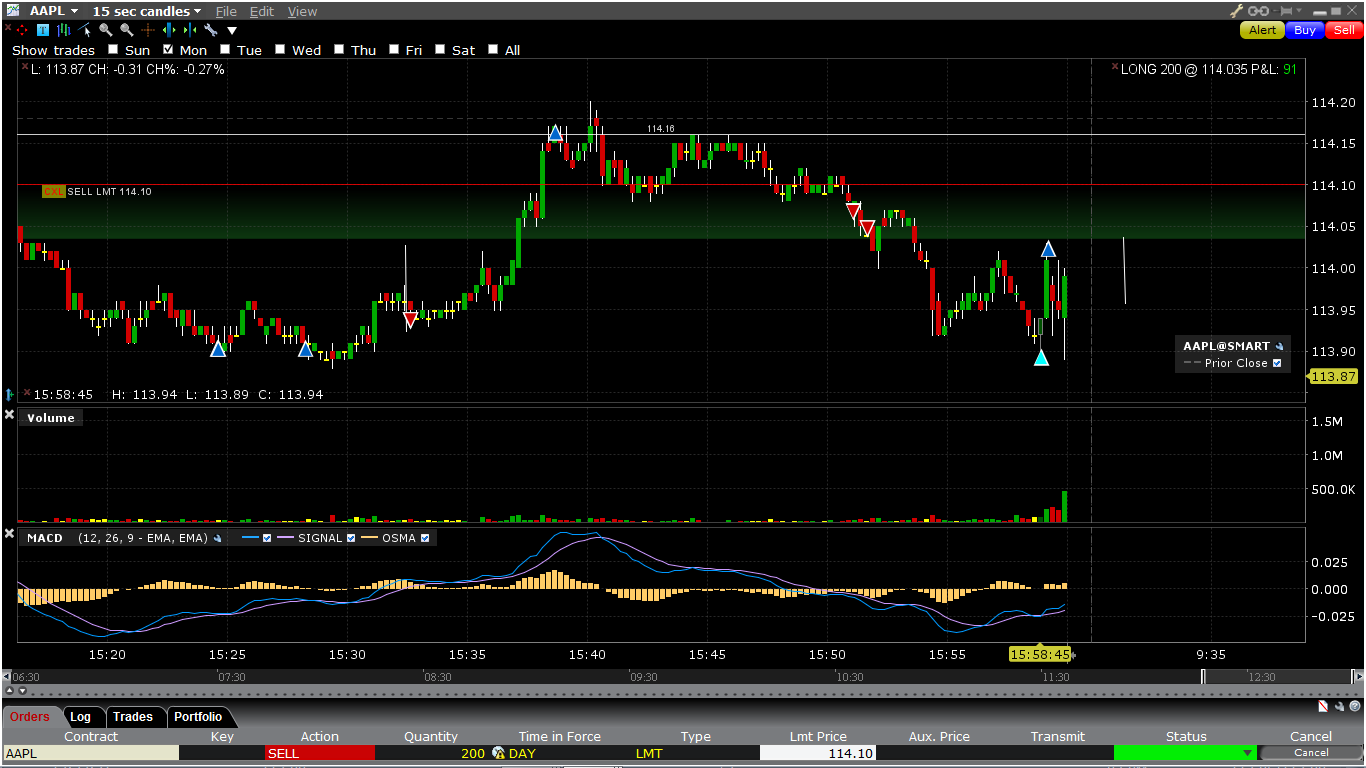The height and width of the screenshot is (768, 1366).
Task: Open chart parameters with blue wrench icon
Action: [x=210, y=30]
